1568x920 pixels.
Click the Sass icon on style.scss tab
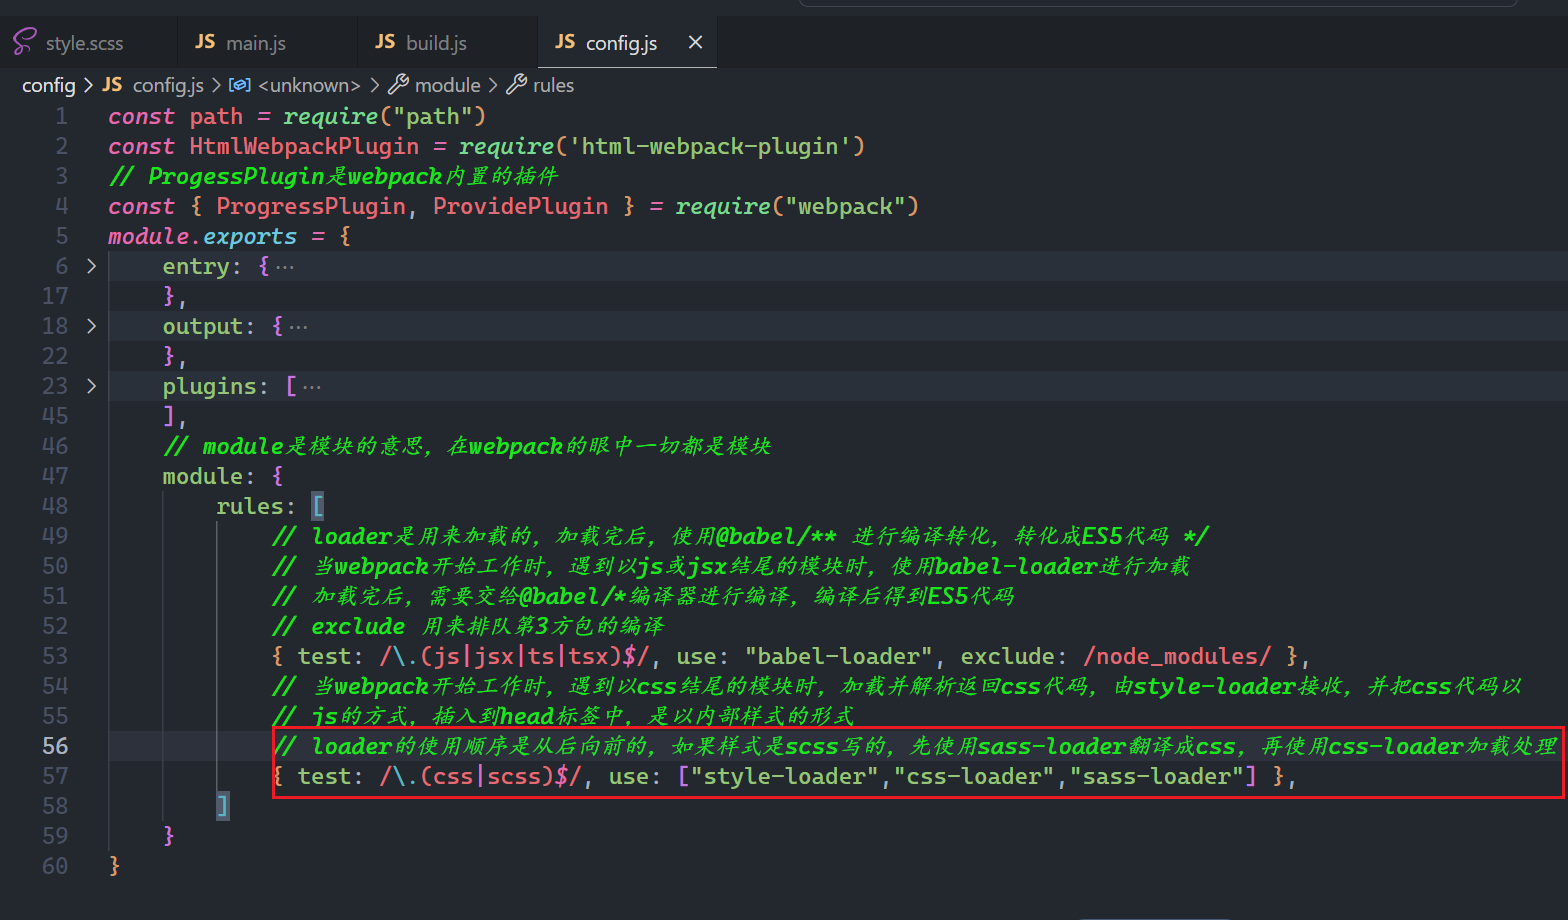25,42
